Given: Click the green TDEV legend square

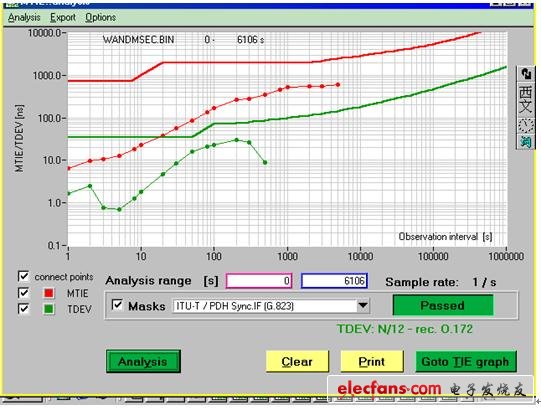Looking at the screenshot, I should tap(49, 309).
